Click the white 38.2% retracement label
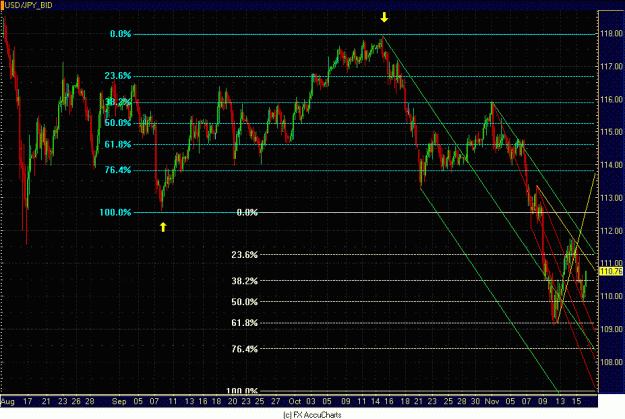 point(245,281)
